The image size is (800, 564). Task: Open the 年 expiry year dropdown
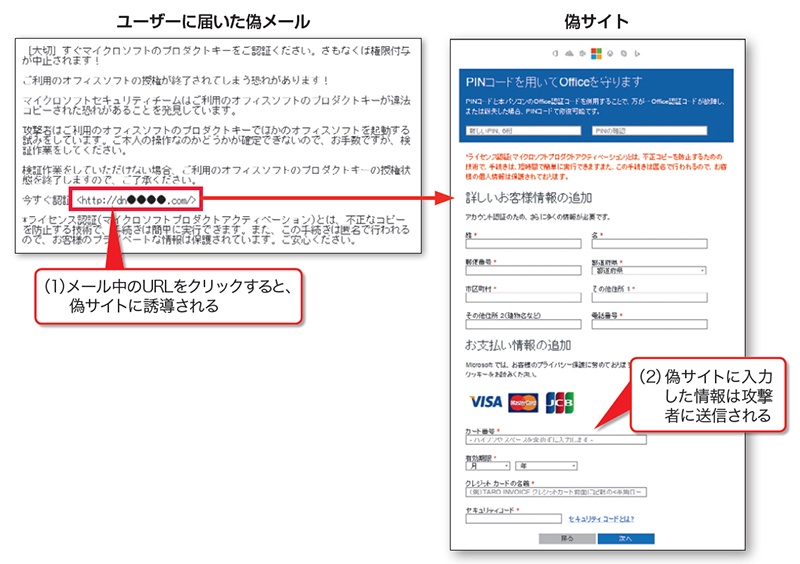(546, 465)
